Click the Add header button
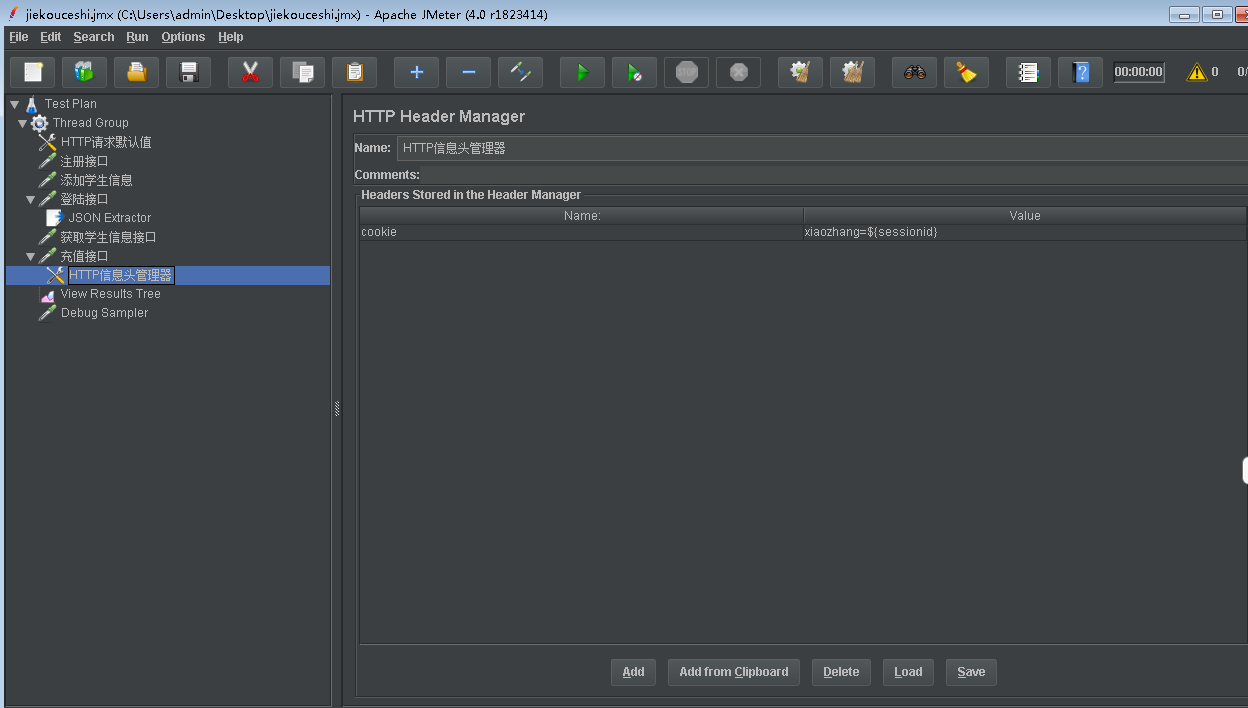1248x708 pixels. pos(633,672)
